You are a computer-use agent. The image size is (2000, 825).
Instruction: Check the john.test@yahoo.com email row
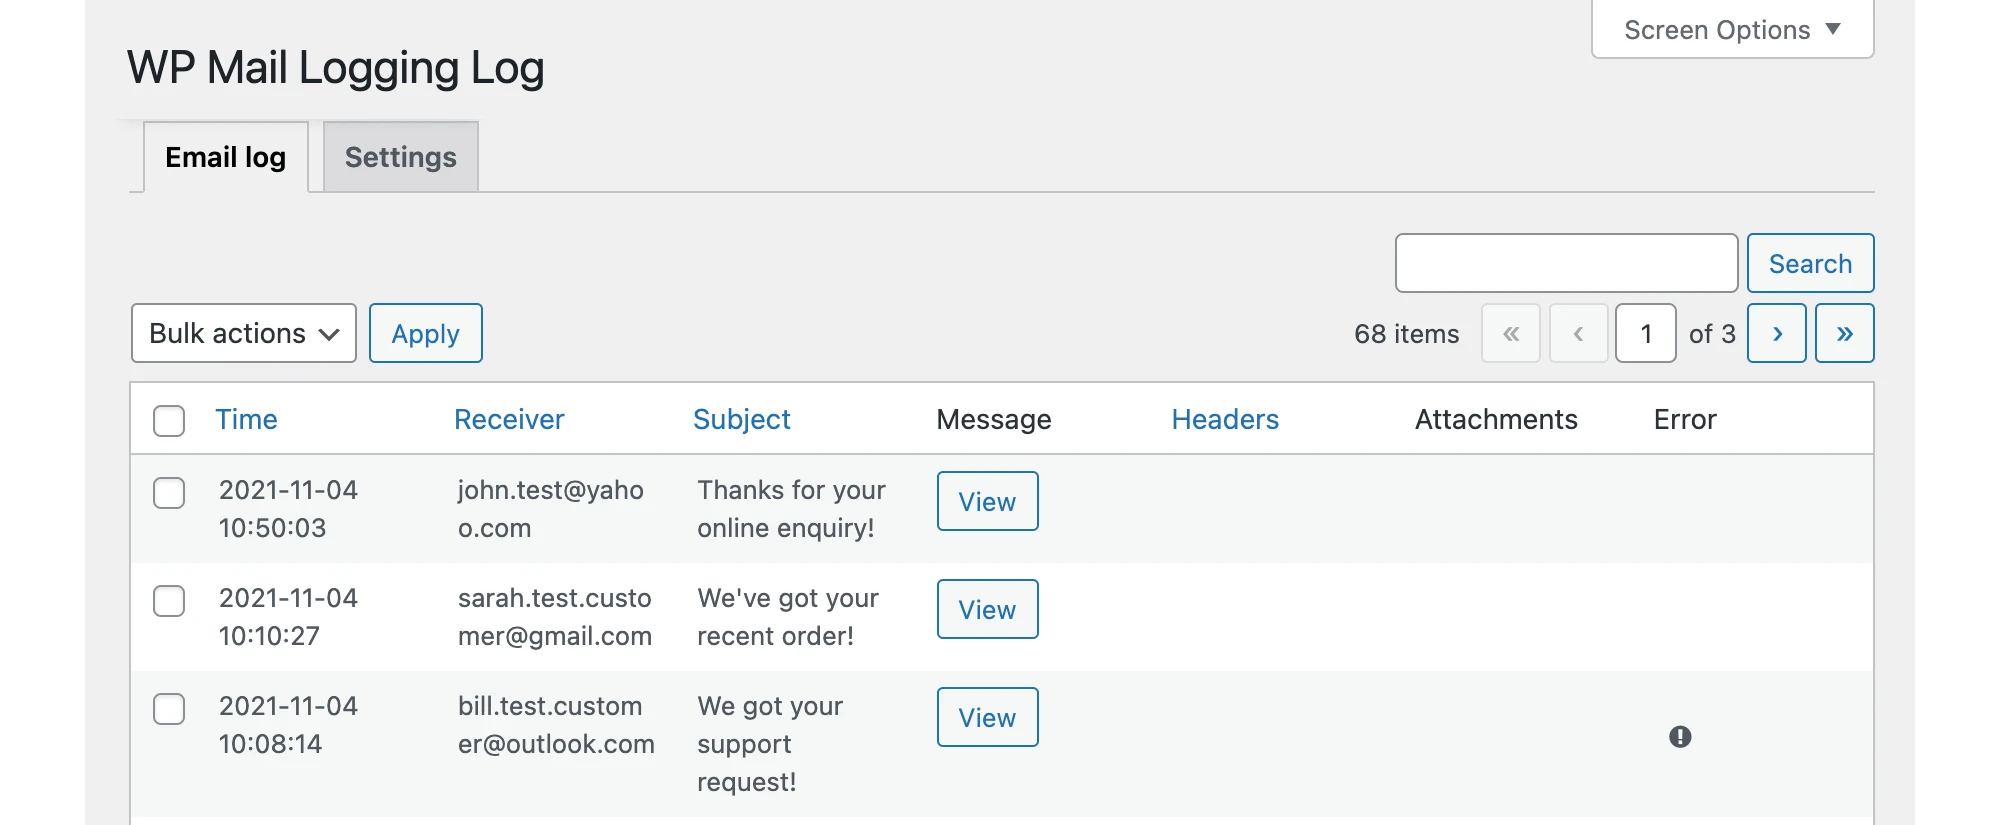(169, 492)
